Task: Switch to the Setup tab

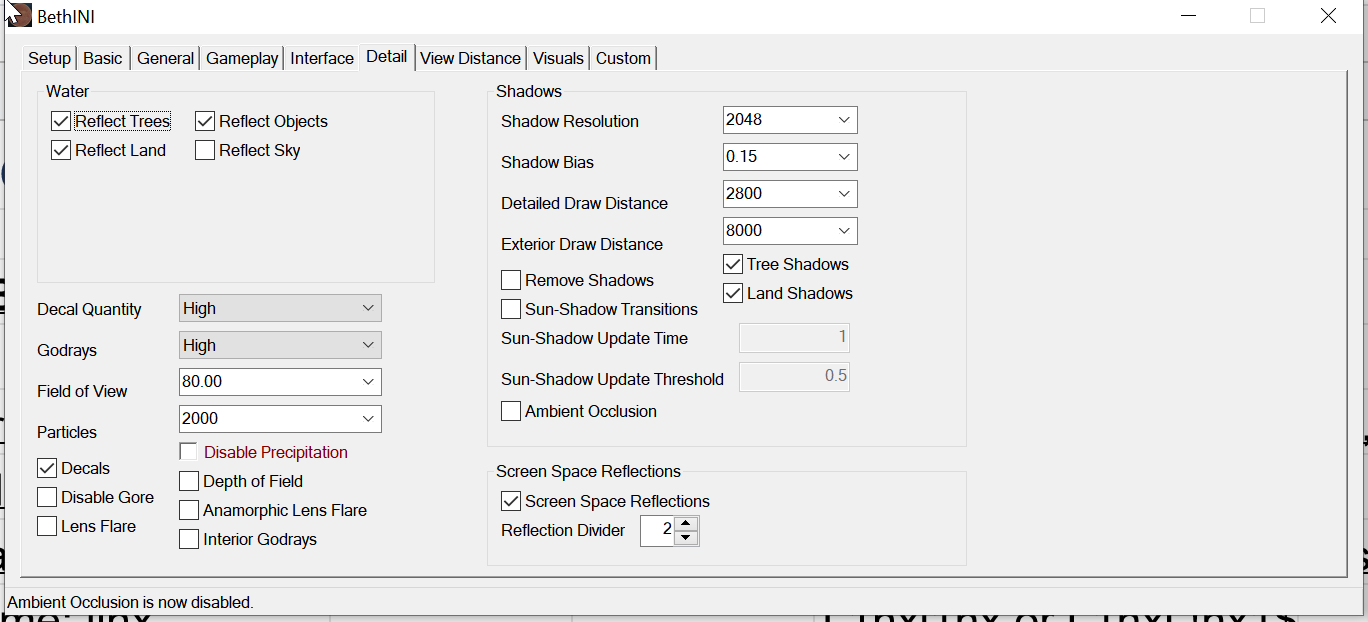Action: (x=49, y=58)
